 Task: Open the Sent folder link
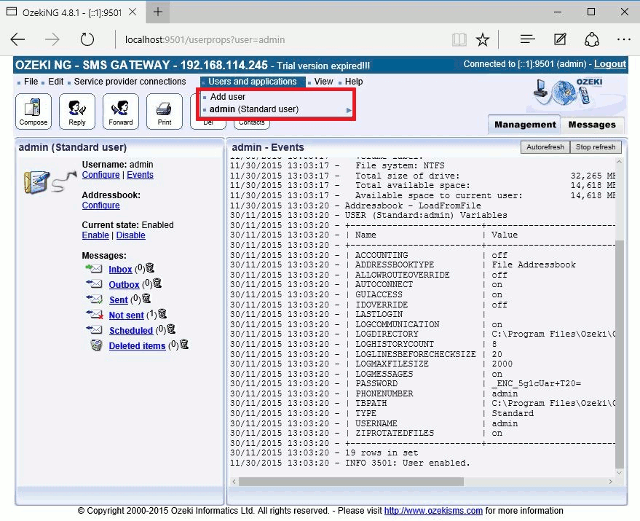(x=118, y=300)
